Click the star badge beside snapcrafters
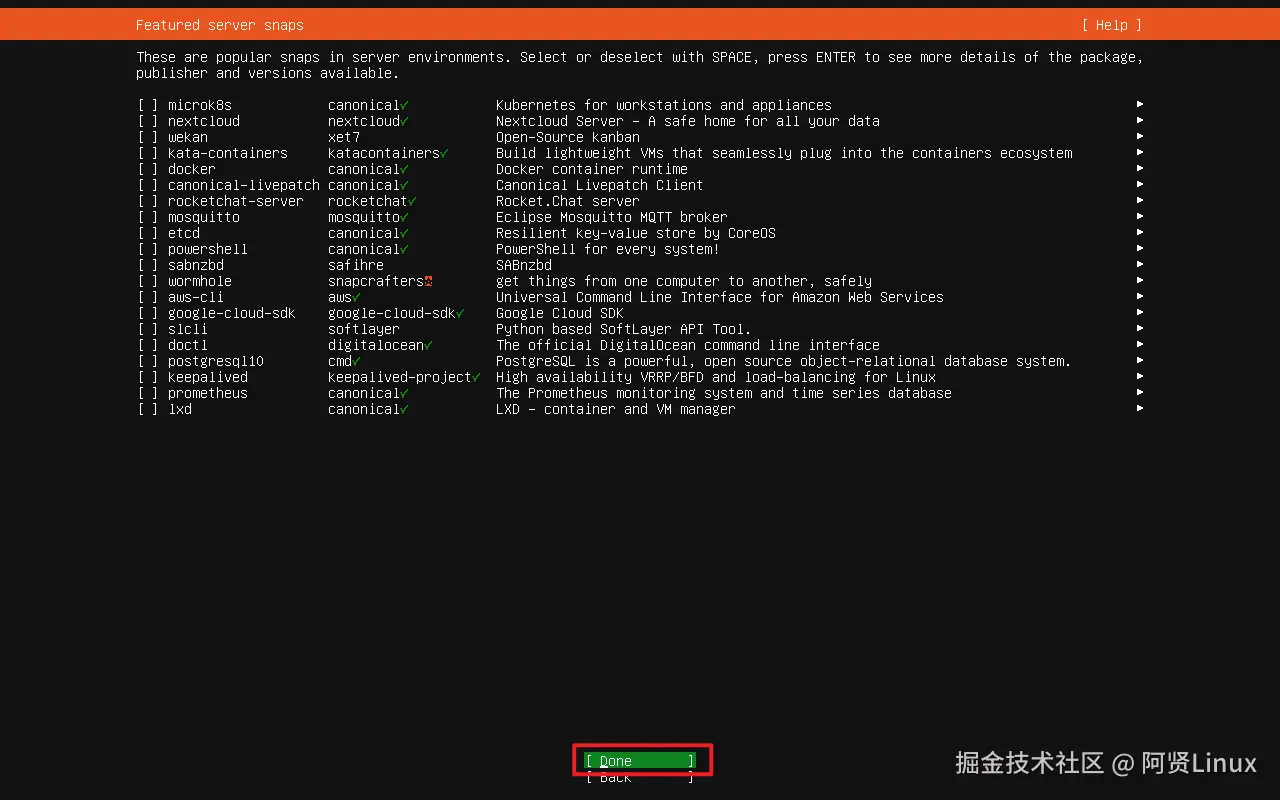1280x800 pixels. pos(428,281)
